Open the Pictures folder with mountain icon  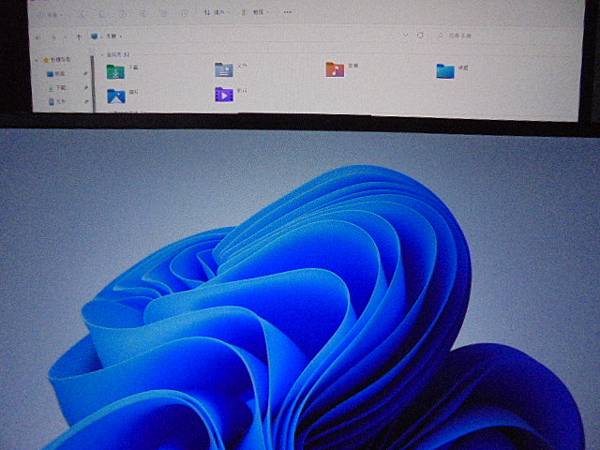(116, 96)
